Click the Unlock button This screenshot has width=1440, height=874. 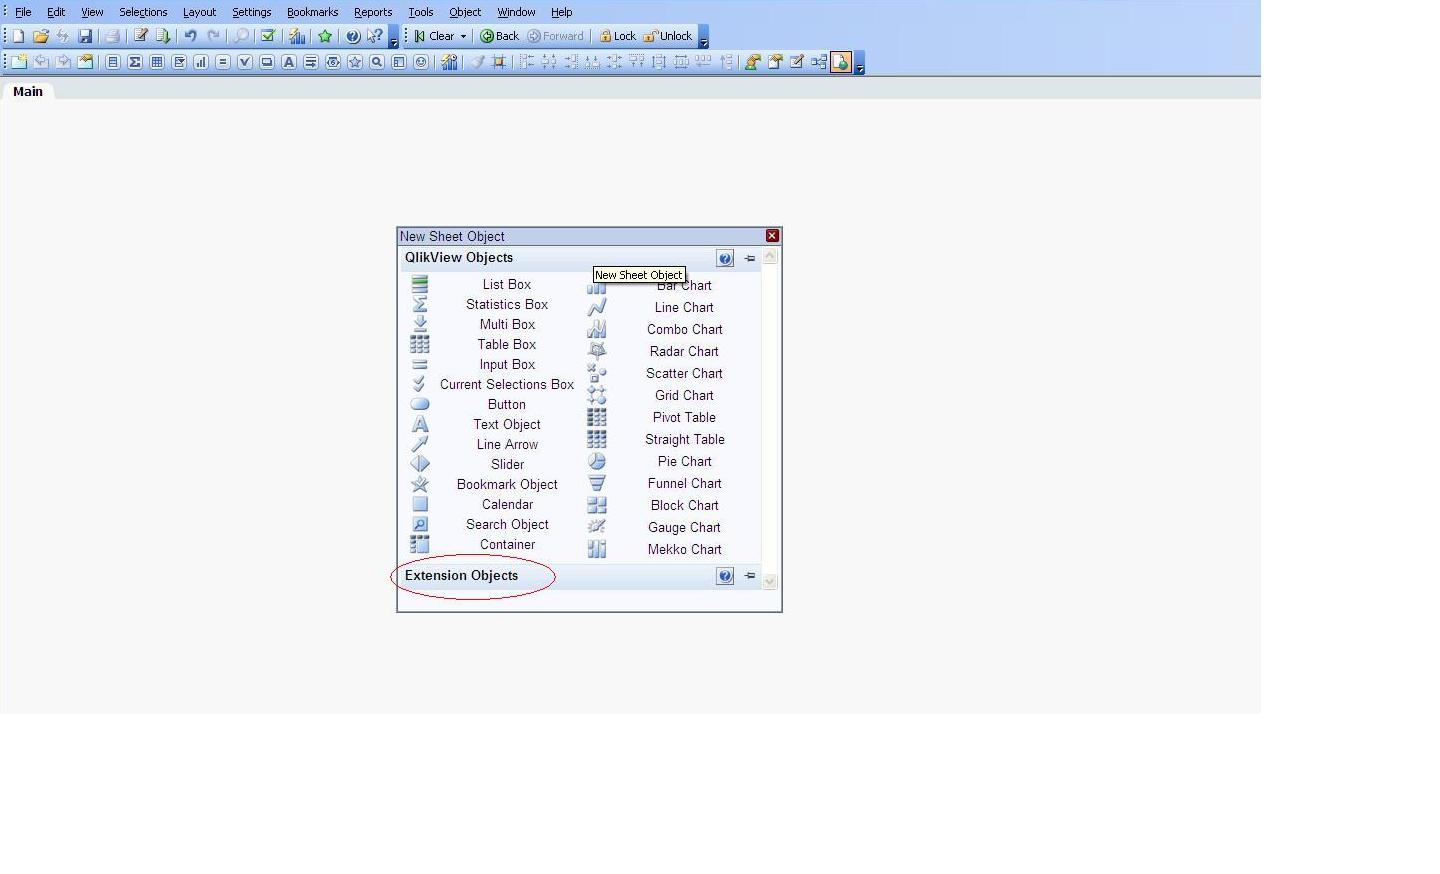click(x=668, y=36)
